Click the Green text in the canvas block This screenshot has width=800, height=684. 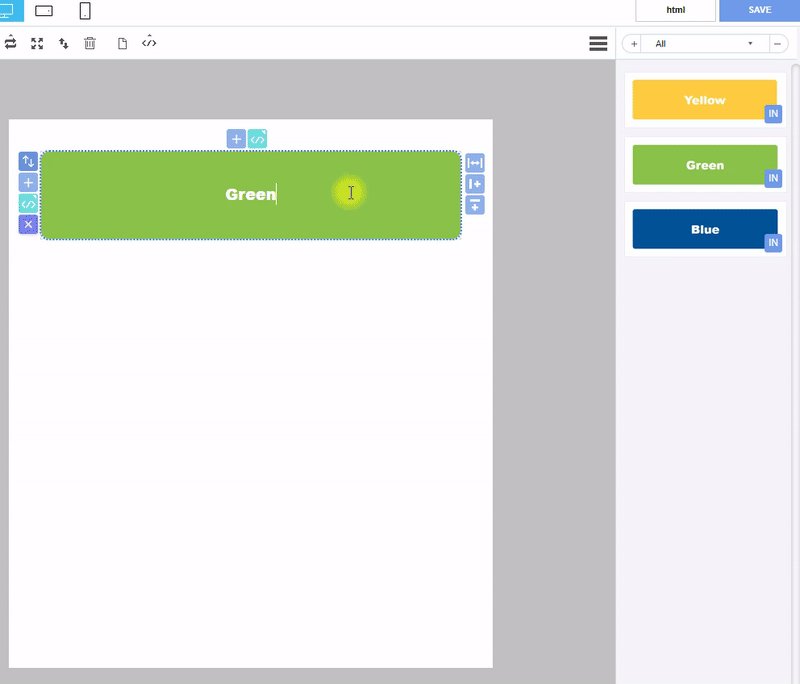[250, 195]
